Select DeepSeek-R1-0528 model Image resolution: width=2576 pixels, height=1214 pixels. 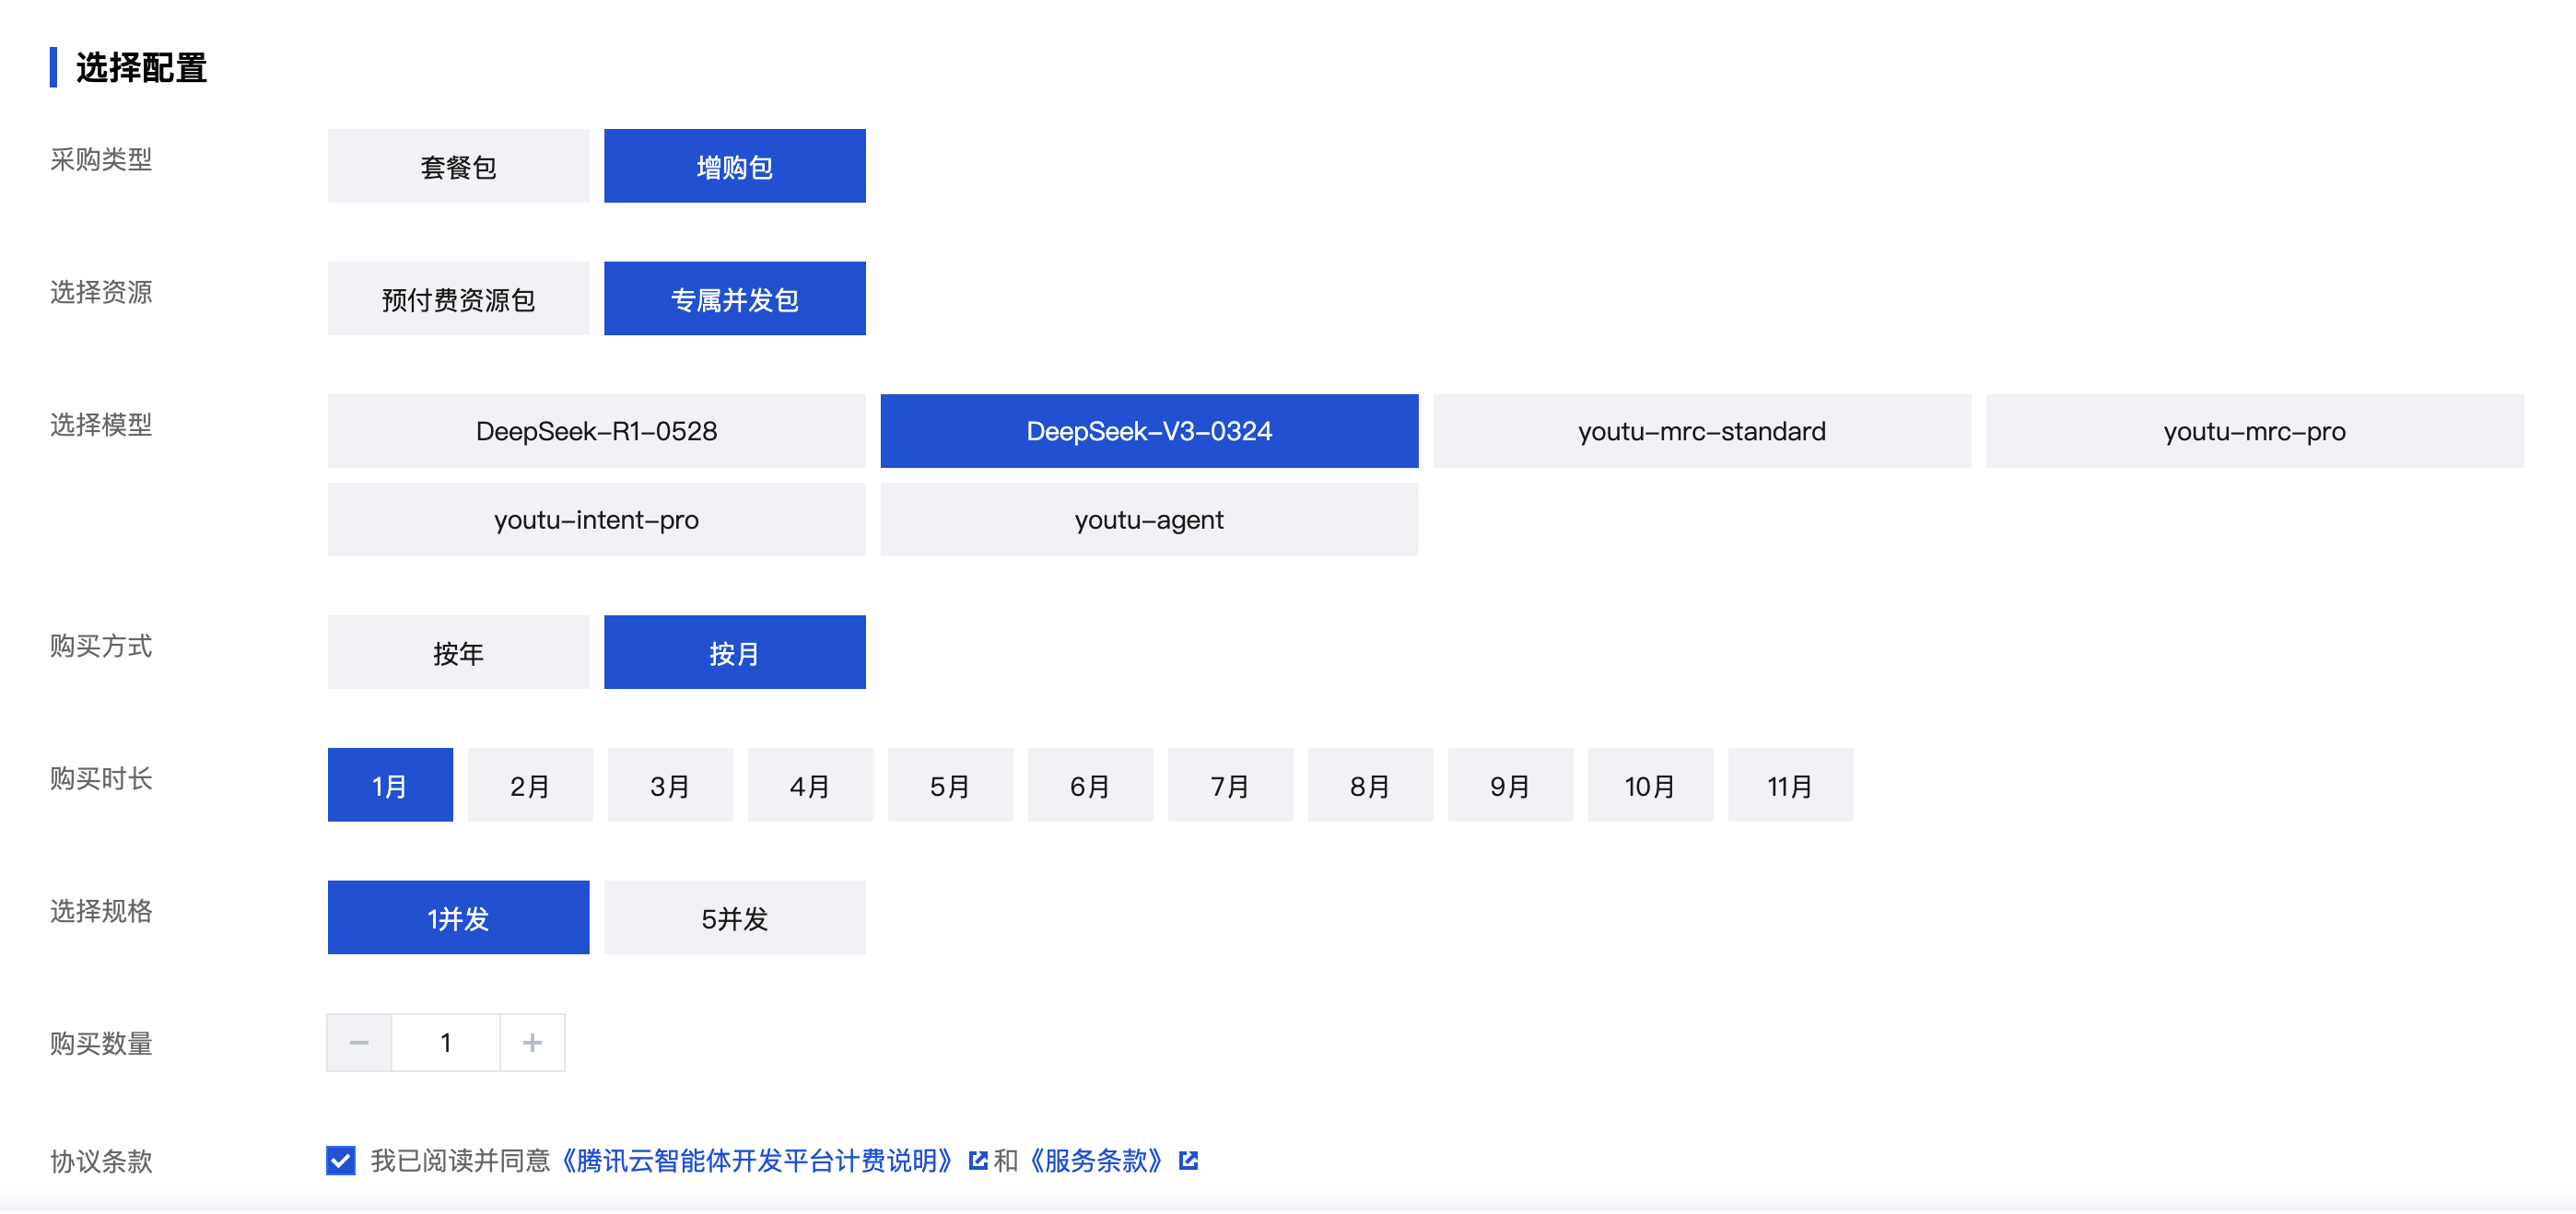(x=596, y=431)
